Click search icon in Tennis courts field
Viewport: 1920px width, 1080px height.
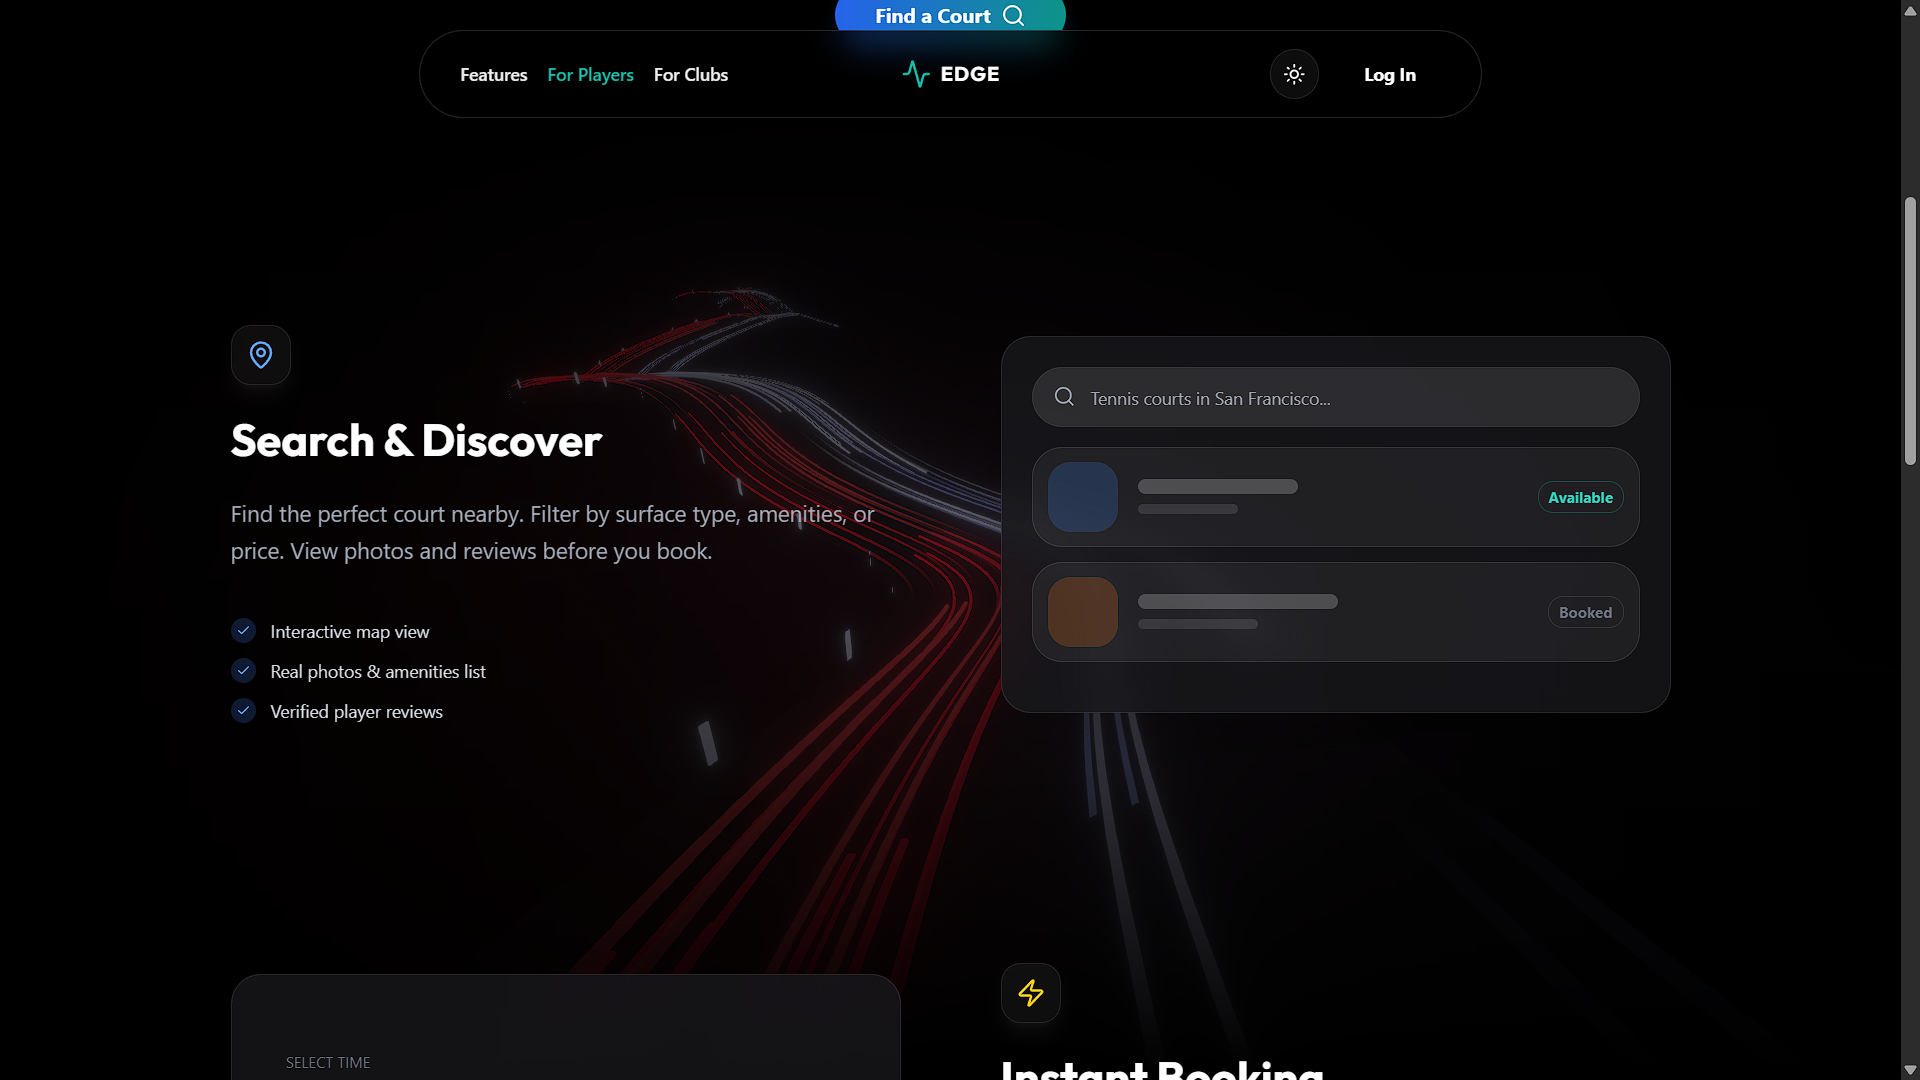pyautogui.click(x=1064, y=397)
